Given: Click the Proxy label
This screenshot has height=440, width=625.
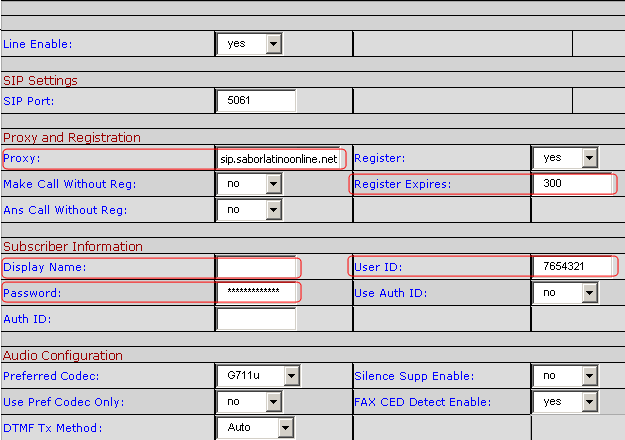Looking at the screenshot, I should click(x=19, y=158).
